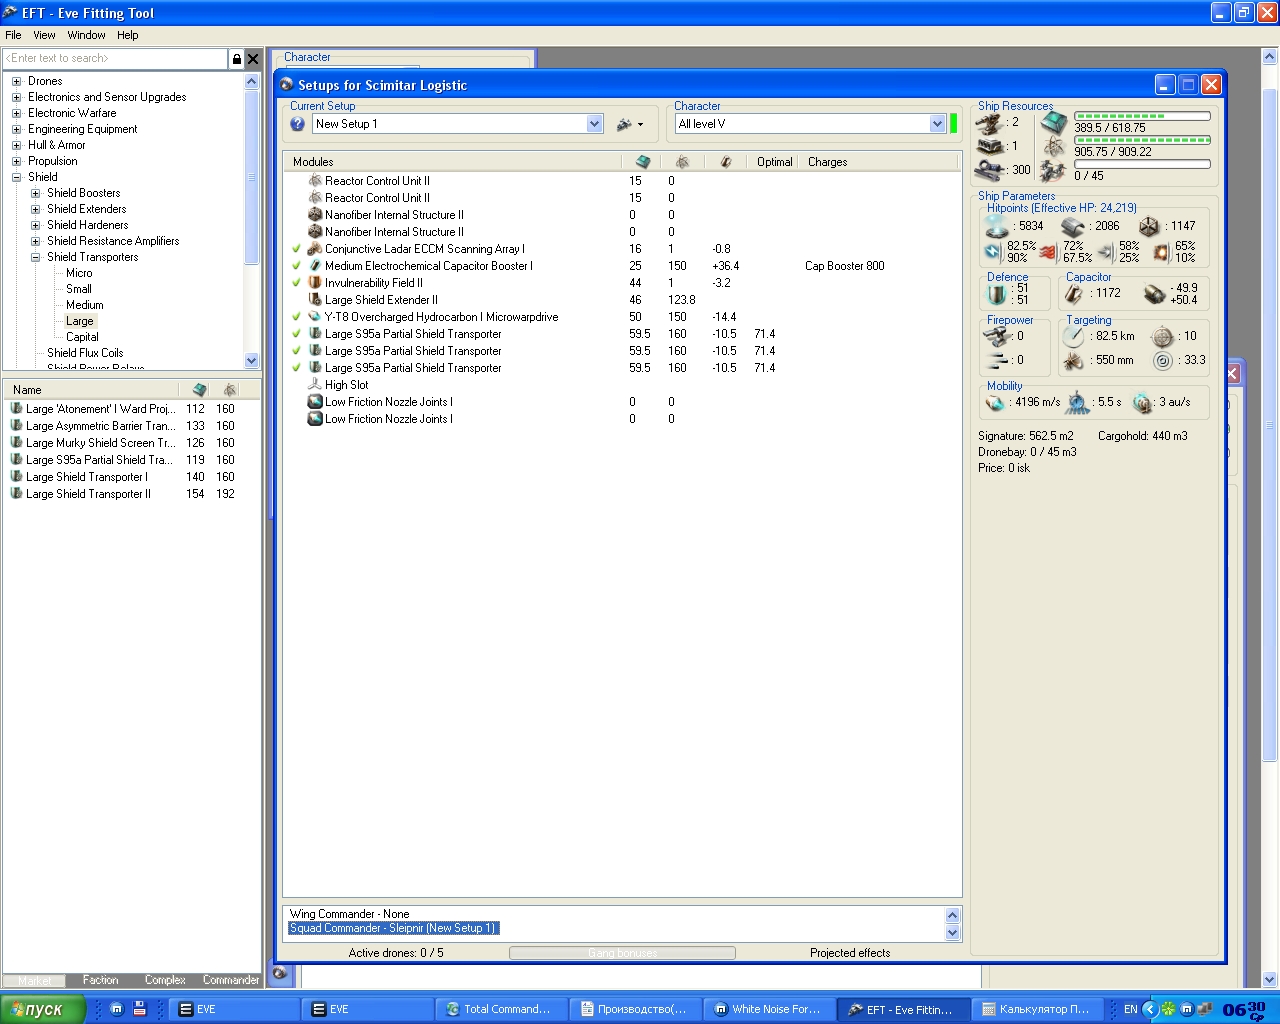The image size is (1280, 1024).
Task: Sort the Modules table by its CPU icon column
Action: (x=643, y=161)
